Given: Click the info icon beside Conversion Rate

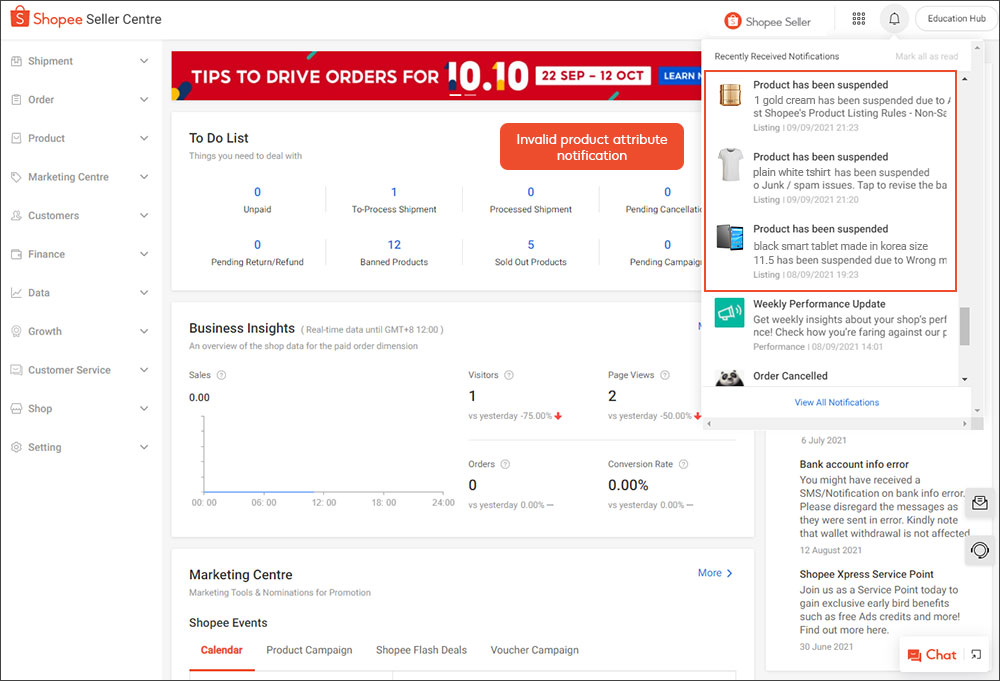Looking at the screenshot, I should [x=683, y=463].
